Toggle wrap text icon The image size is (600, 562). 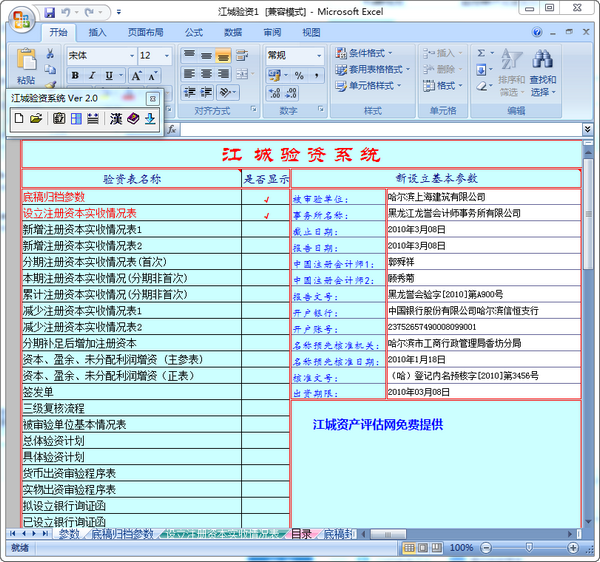(x=242, y=55)
